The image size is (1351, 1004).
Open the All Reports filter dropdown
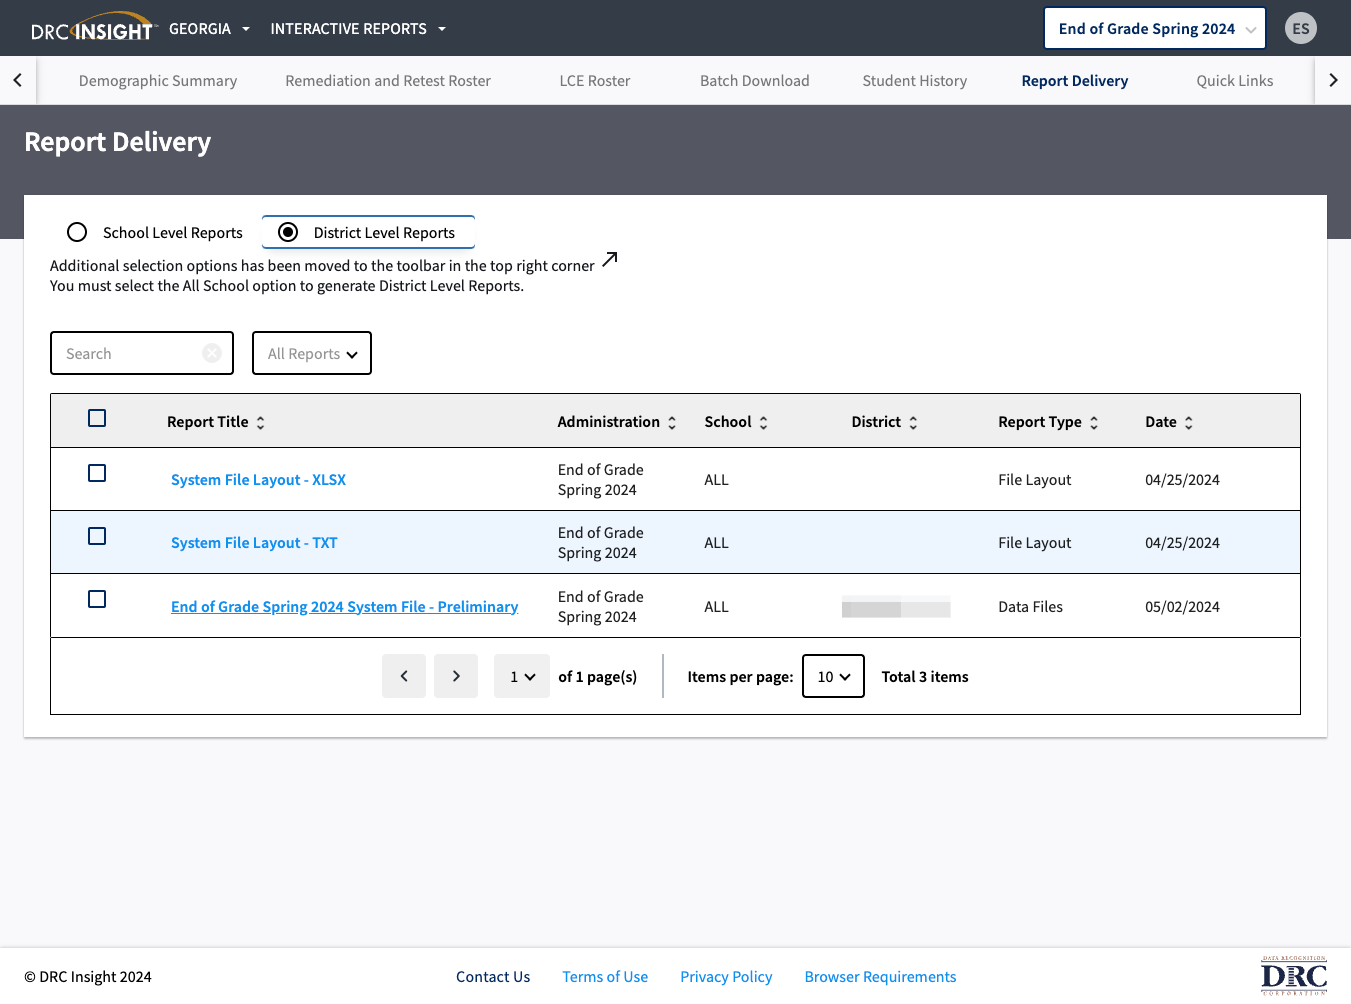coord(312,353)
